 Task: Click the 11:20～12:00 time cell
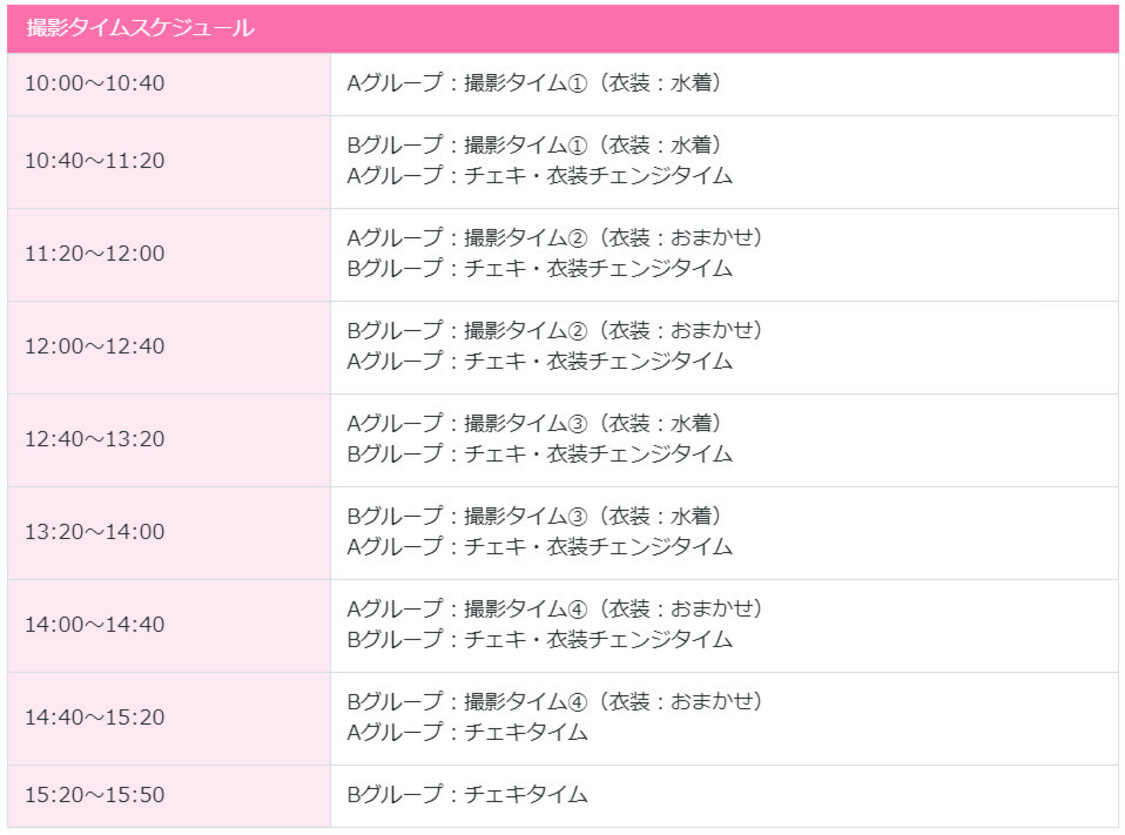(x=95, y=254)
